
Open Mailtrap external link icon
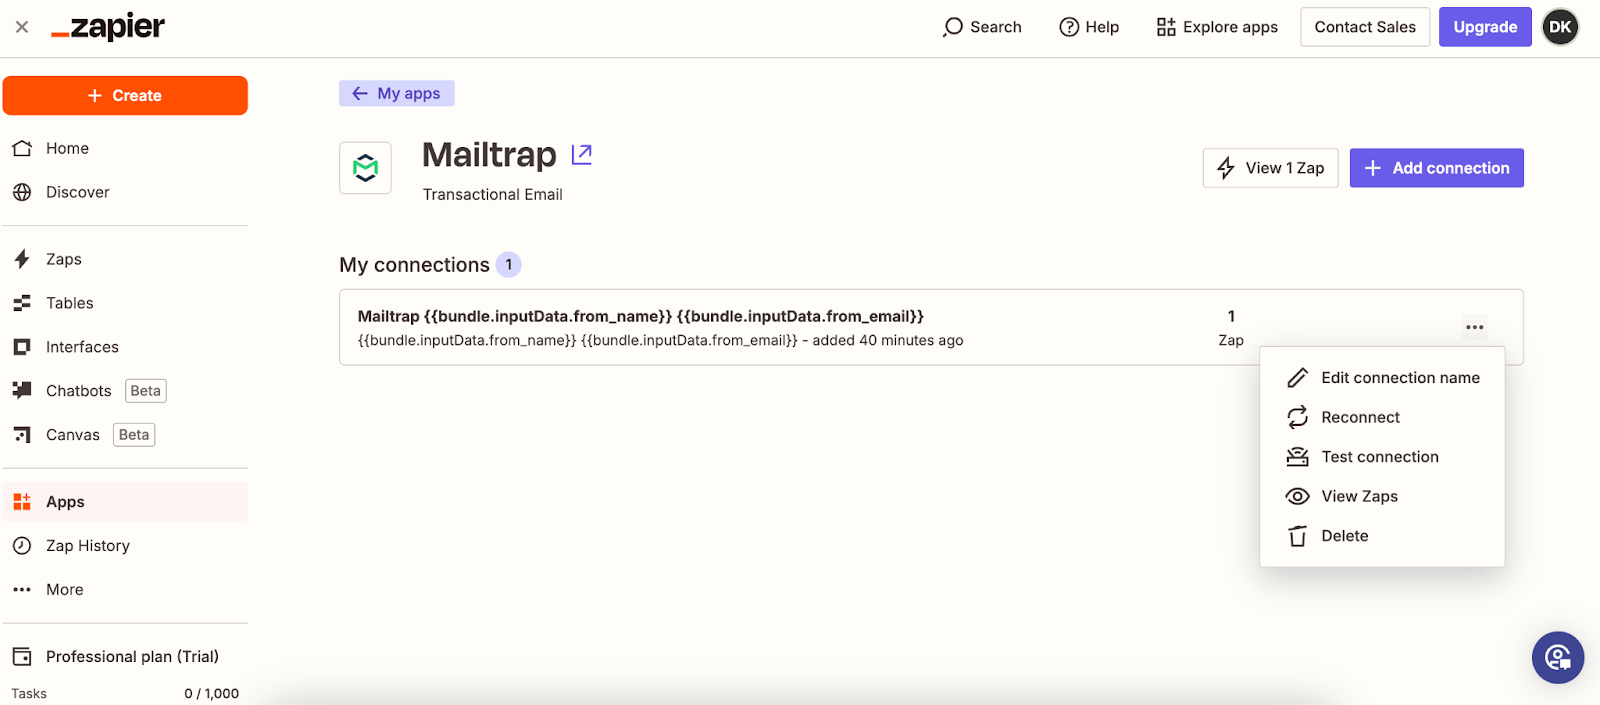pos(581,154)
